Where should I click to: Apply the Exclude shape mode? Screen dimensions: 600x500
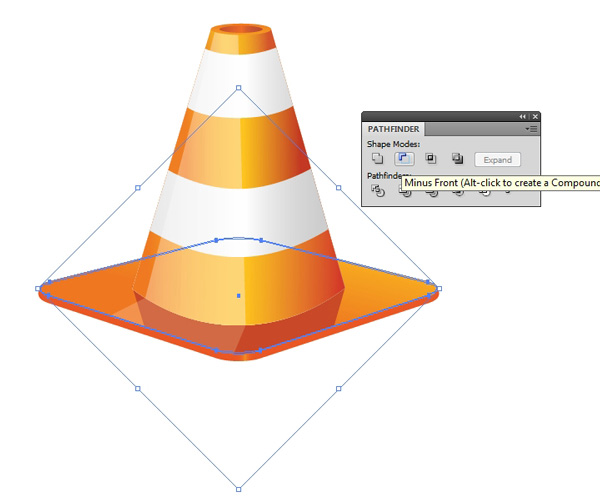click(458, 158)
